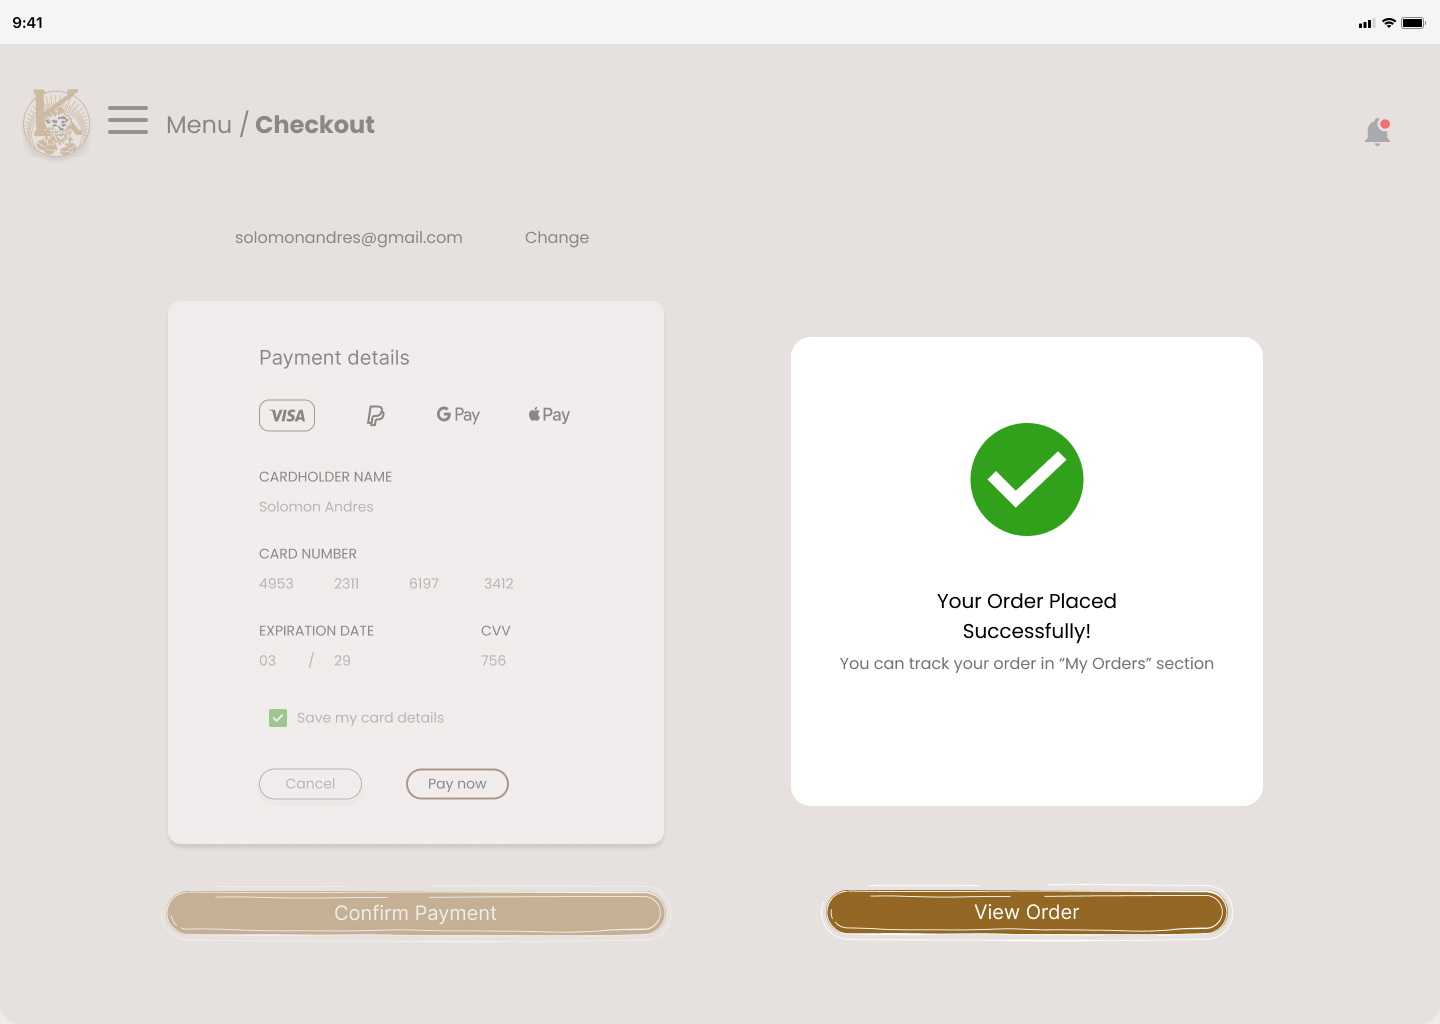Go to Menu breadcrumb

(x=199, y=125)
